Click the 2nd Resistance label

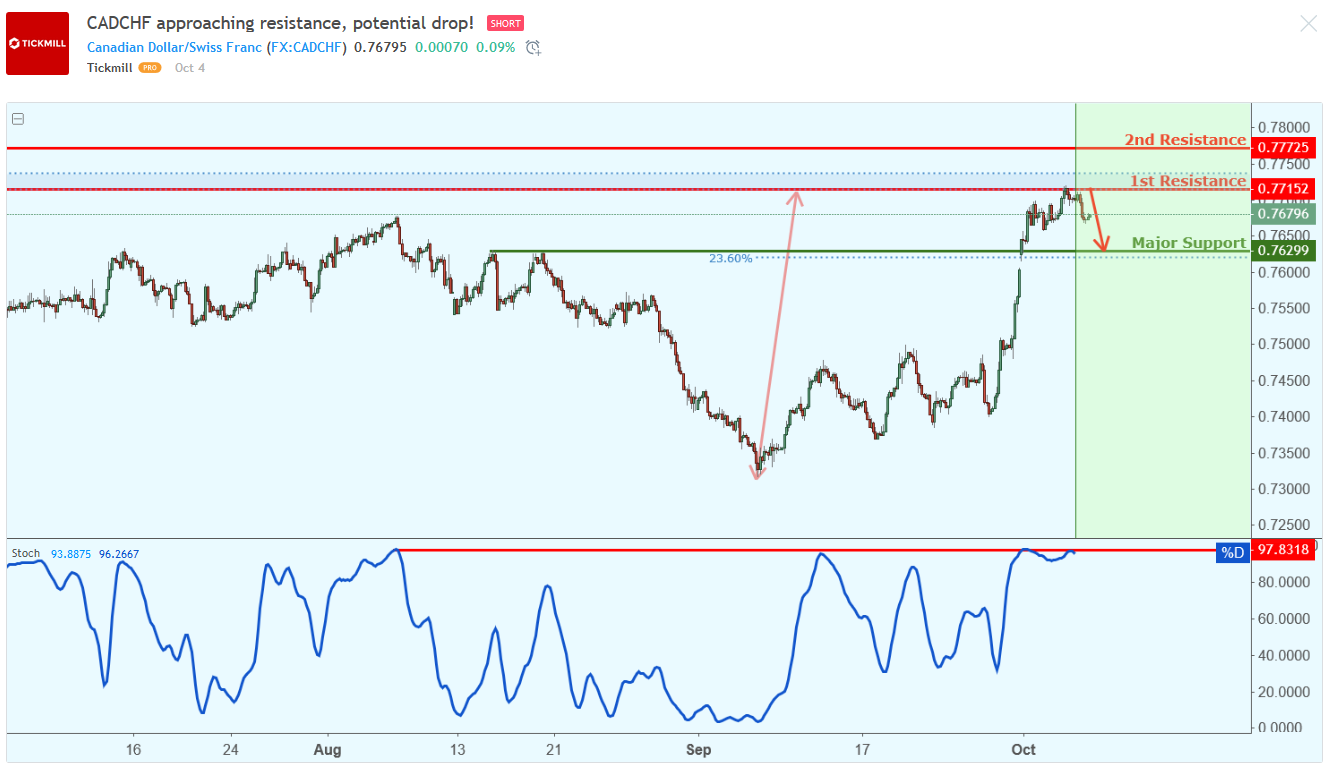[x=1185, y=140]
